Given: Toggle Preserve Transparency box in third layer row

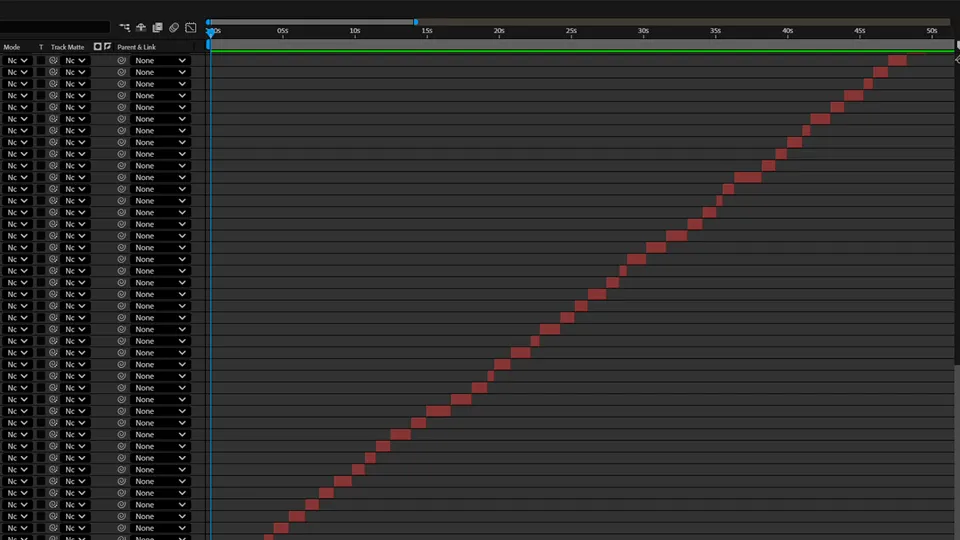Looking at the screenshot, I should click(x=41, y=84).
